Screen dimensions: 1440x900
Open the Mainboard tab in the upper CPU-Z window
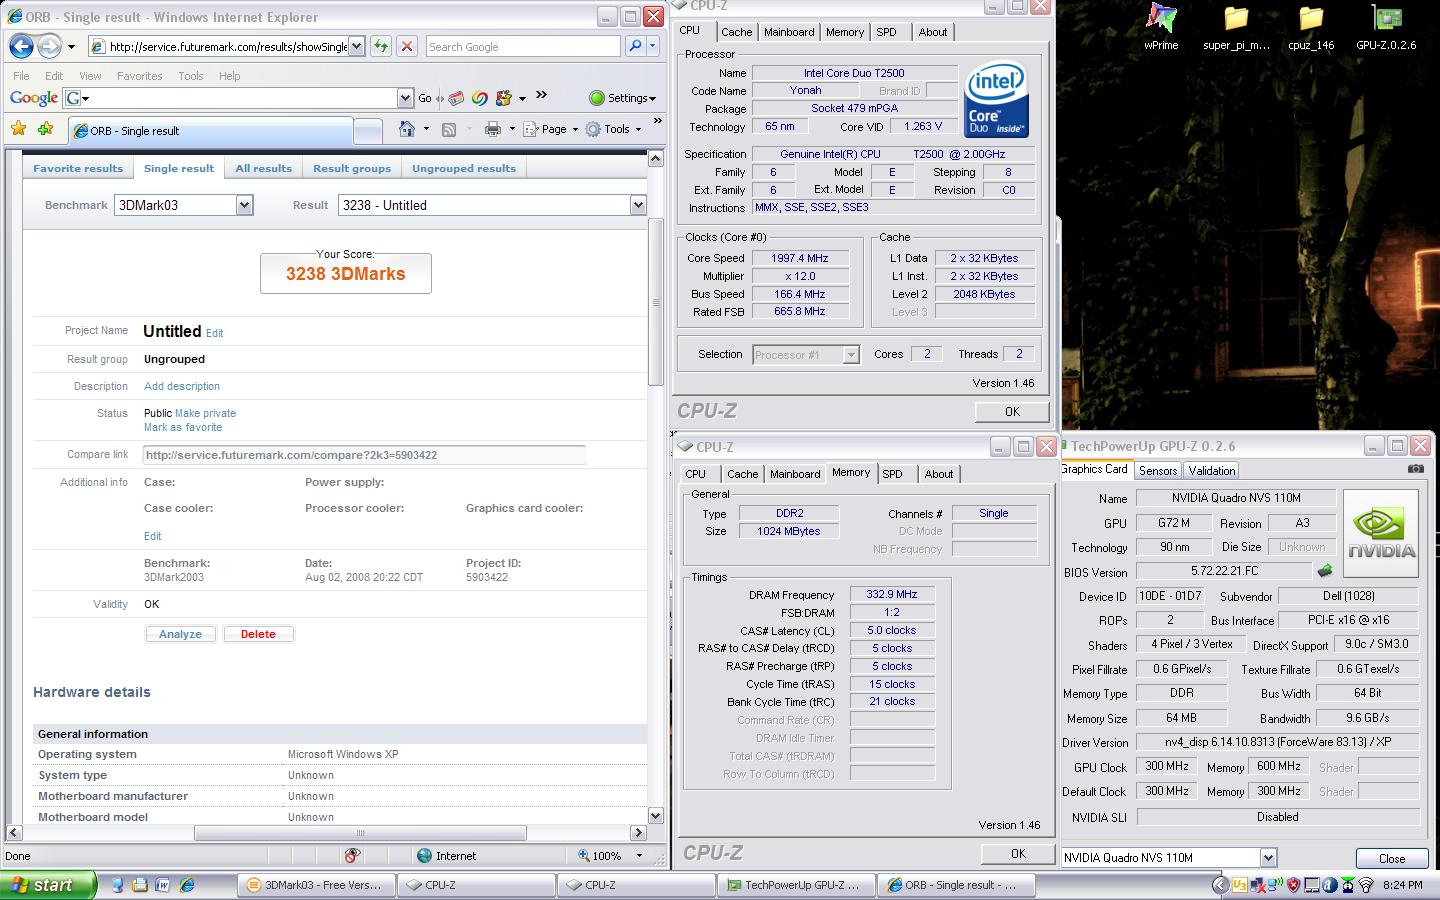coord(789,32)
